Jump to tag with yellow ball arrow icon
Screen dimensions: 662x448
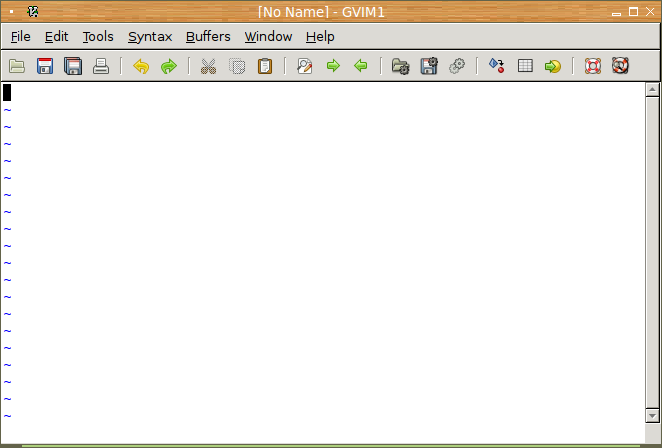553,66
